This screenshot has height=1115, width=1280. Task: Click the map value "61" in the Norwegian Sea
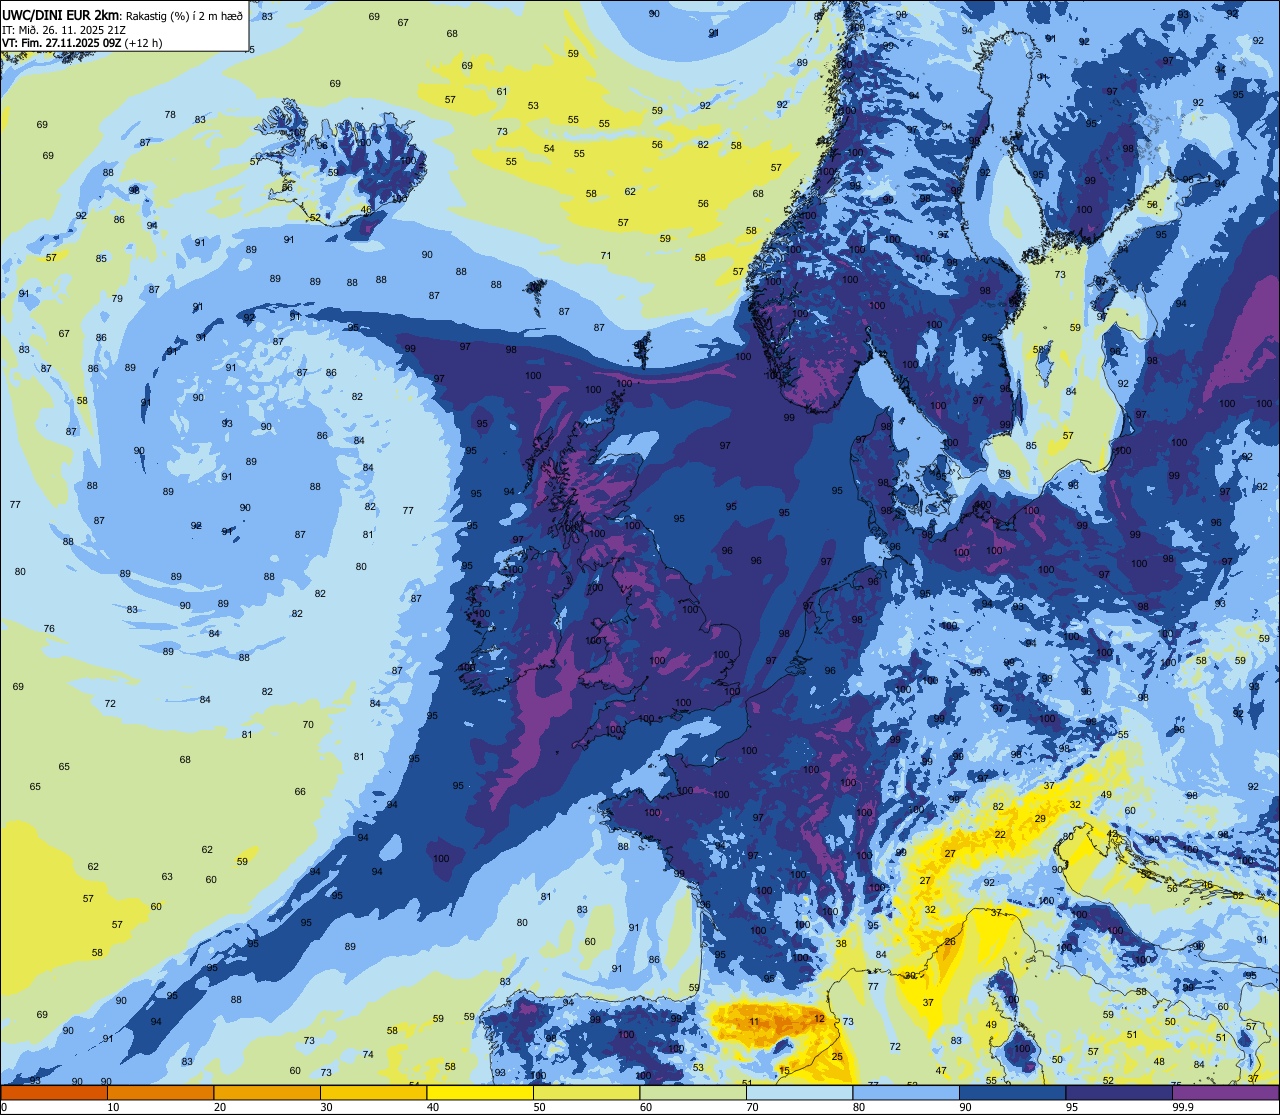[x=502, y=92]
